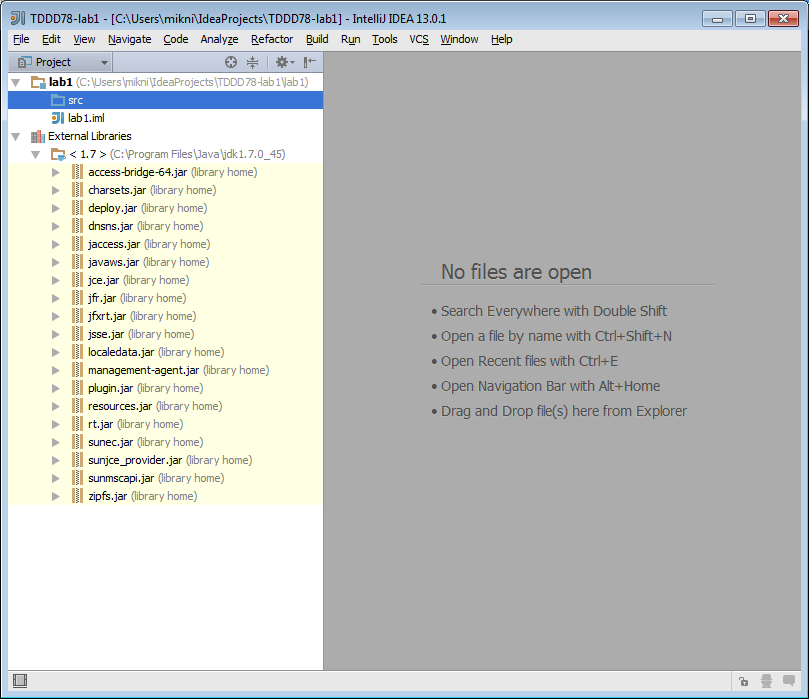Viewport: 809px width, 699px height.
Task: Click the rt.jar archive icon
Action: [x=77, y=424]
